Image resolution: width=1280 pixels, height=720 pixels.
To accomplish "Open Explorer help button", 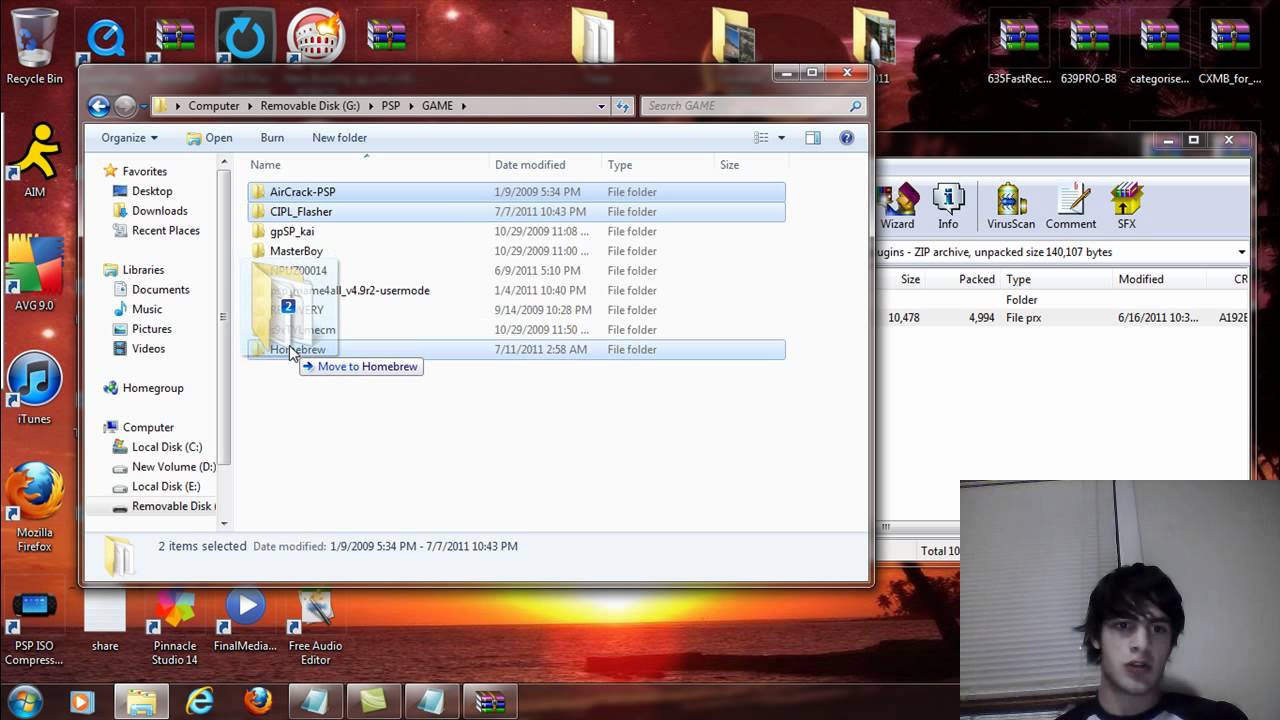I will (847, 138).
